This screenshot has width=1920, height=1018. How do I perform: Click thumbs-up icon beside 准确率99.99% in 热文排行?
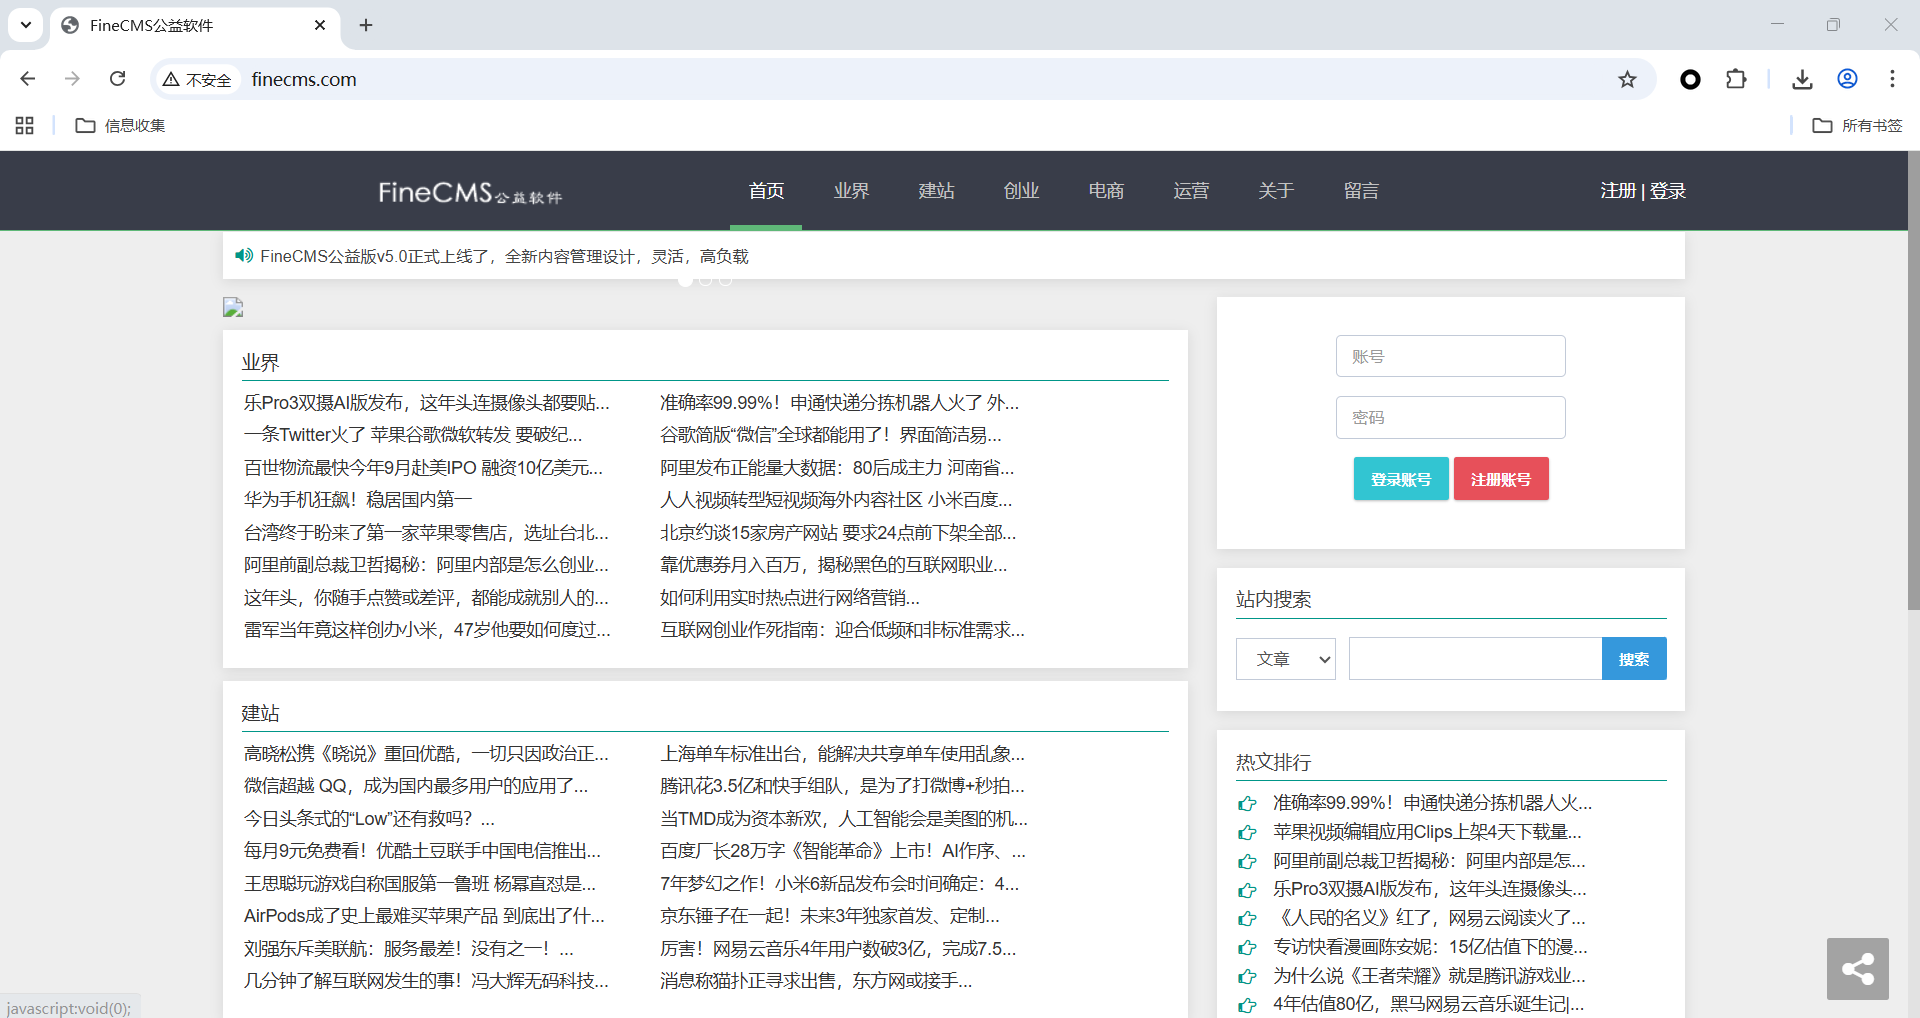tap(1247, 803)
